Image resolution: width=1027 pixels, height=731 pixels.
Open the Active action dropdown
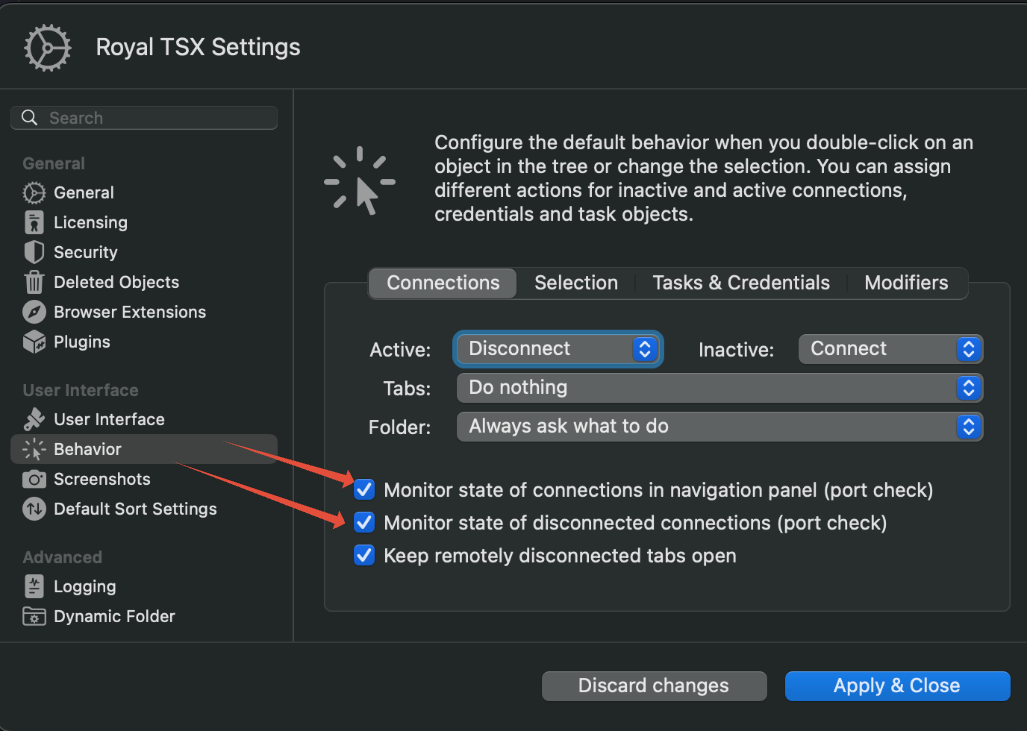pos(558,349)
